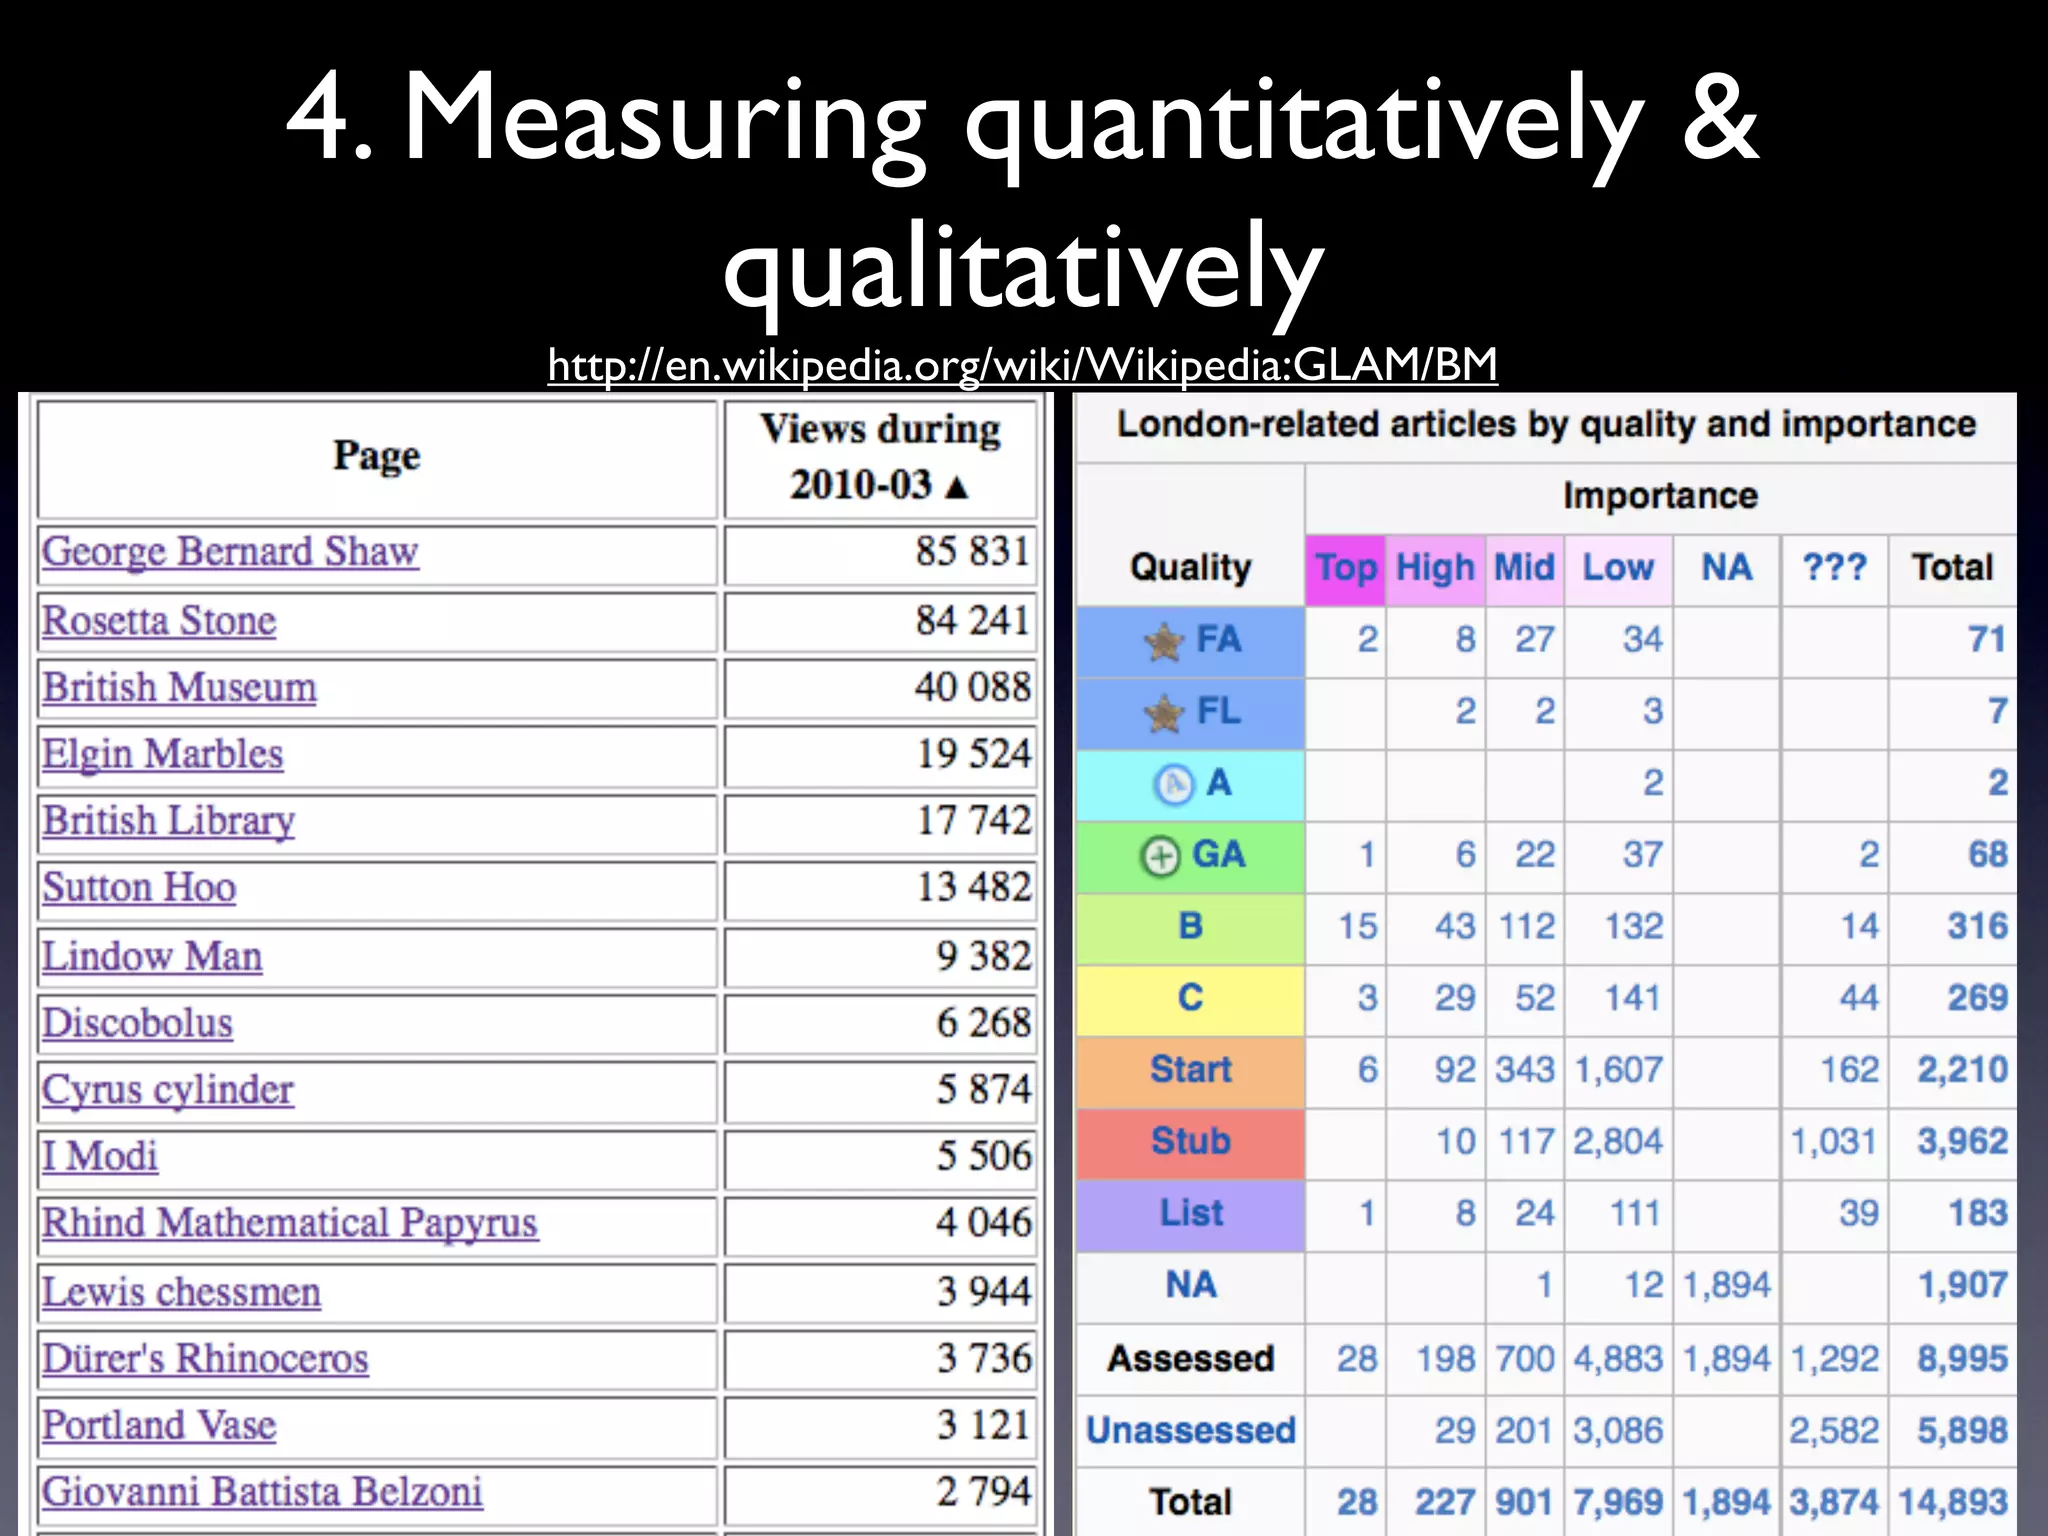Open the I Modi article link
This screenshot has height=1536, width=2048.
point(100,1156)
